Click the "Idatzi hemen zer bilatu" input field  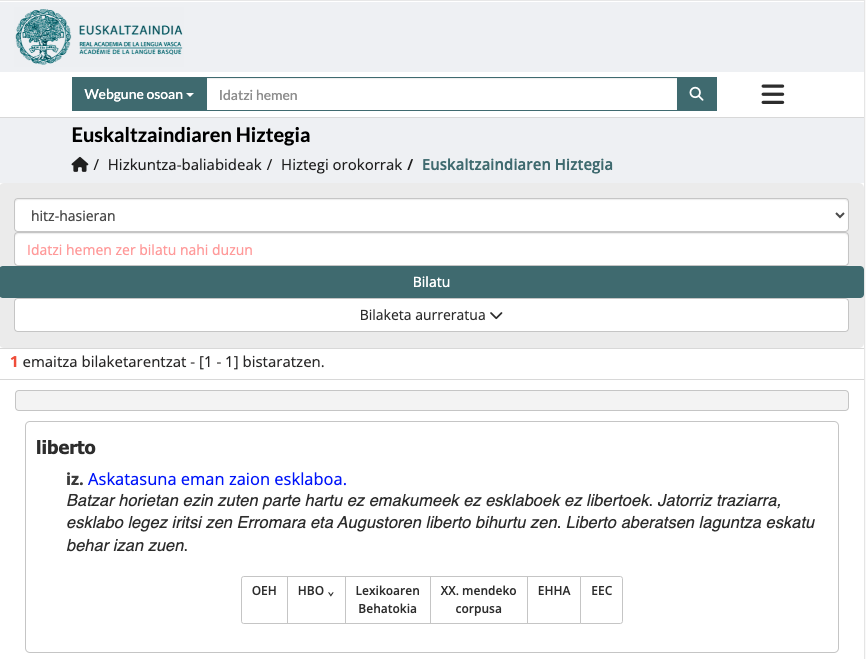431,249
